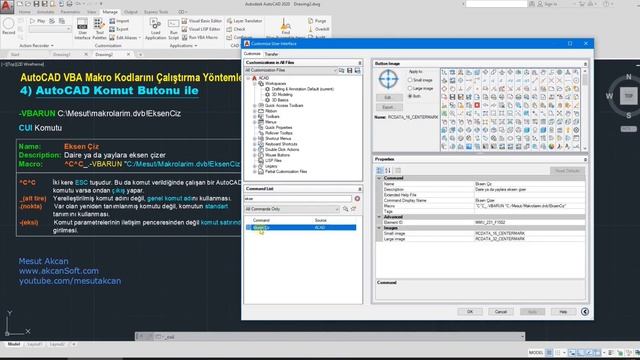Click Check in CAD Standards panel
This screenshot has width=640, height=360.
click(x=236, y=29)
